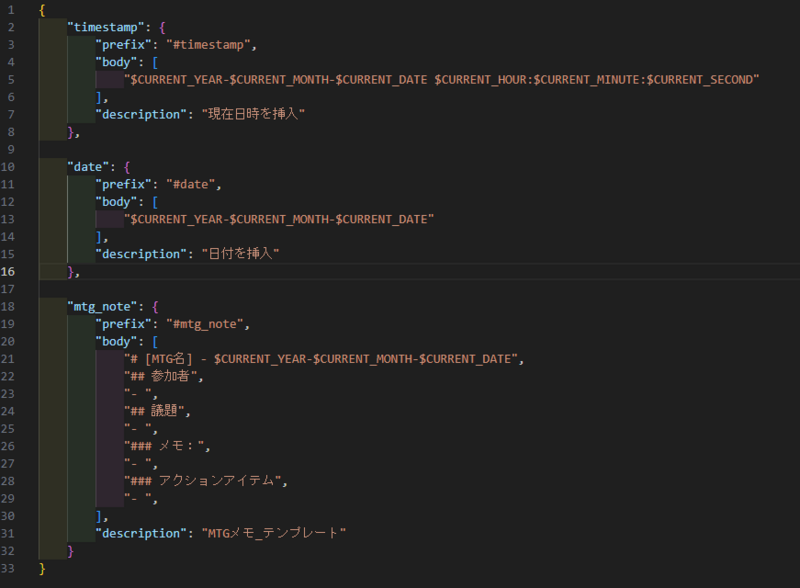Image resolution: width=800 pixels, height=588 pixels.
Task: Click the "#timestamp" prefix value
Action: click(208, 45)
